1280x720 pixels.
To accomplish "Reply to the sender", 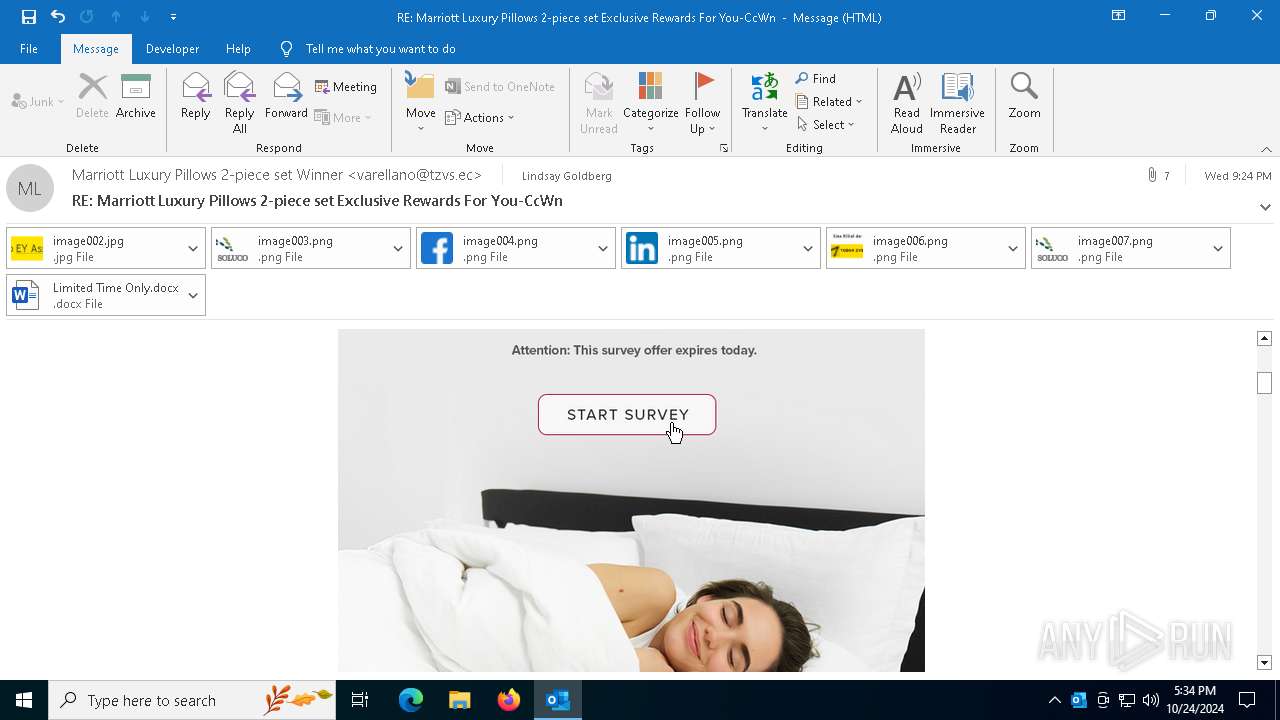I will tap(196, 96).
